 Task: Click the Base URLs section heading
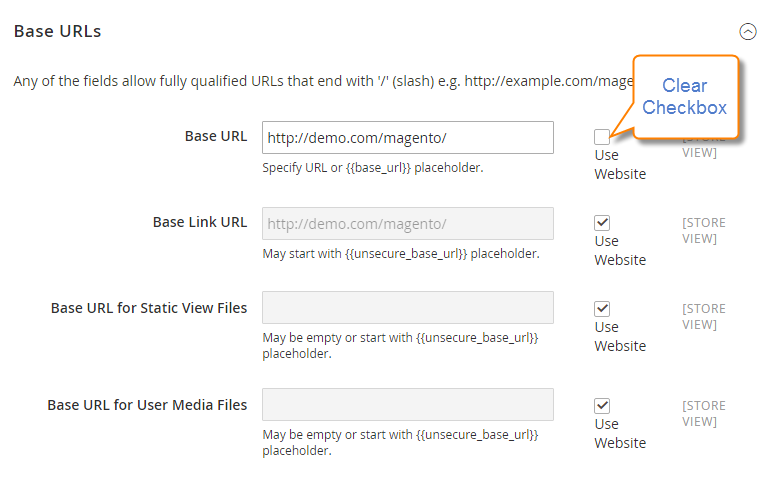(x=58, y=31)
